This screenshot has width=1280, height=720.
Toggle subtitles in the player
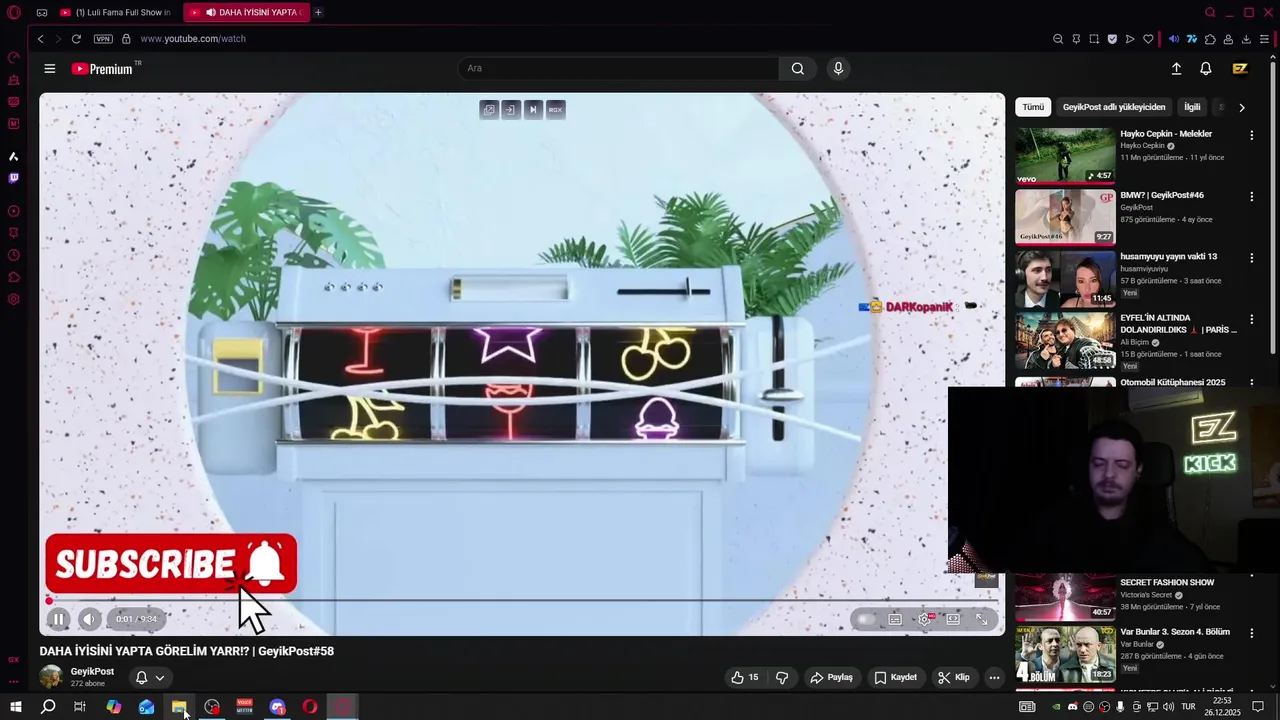pyautogui.click(x=895, y=619)
